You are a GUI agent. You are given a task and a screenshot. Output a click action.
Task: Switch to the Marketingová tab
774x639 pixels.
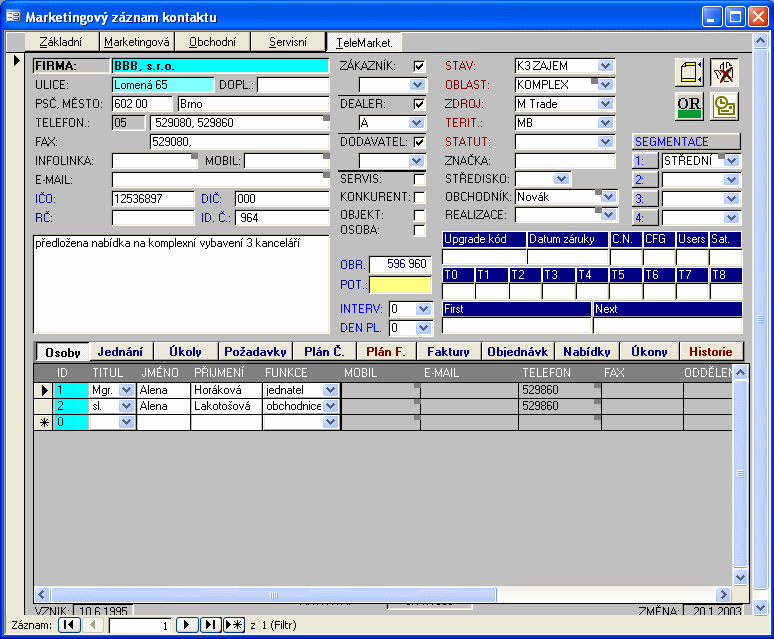[x=137, y=42]
